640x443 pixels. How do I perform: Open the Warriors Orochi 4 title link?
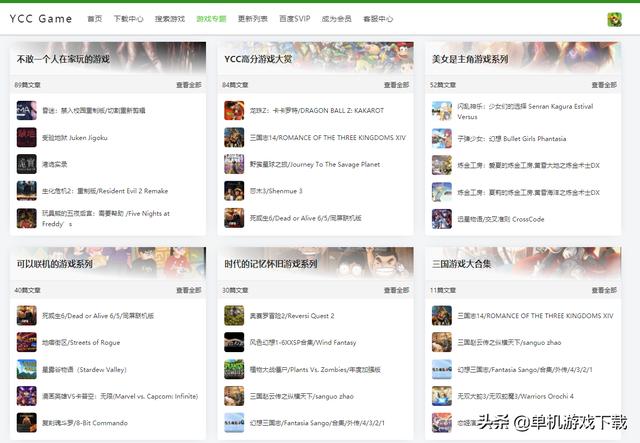[x=516, y=396]
